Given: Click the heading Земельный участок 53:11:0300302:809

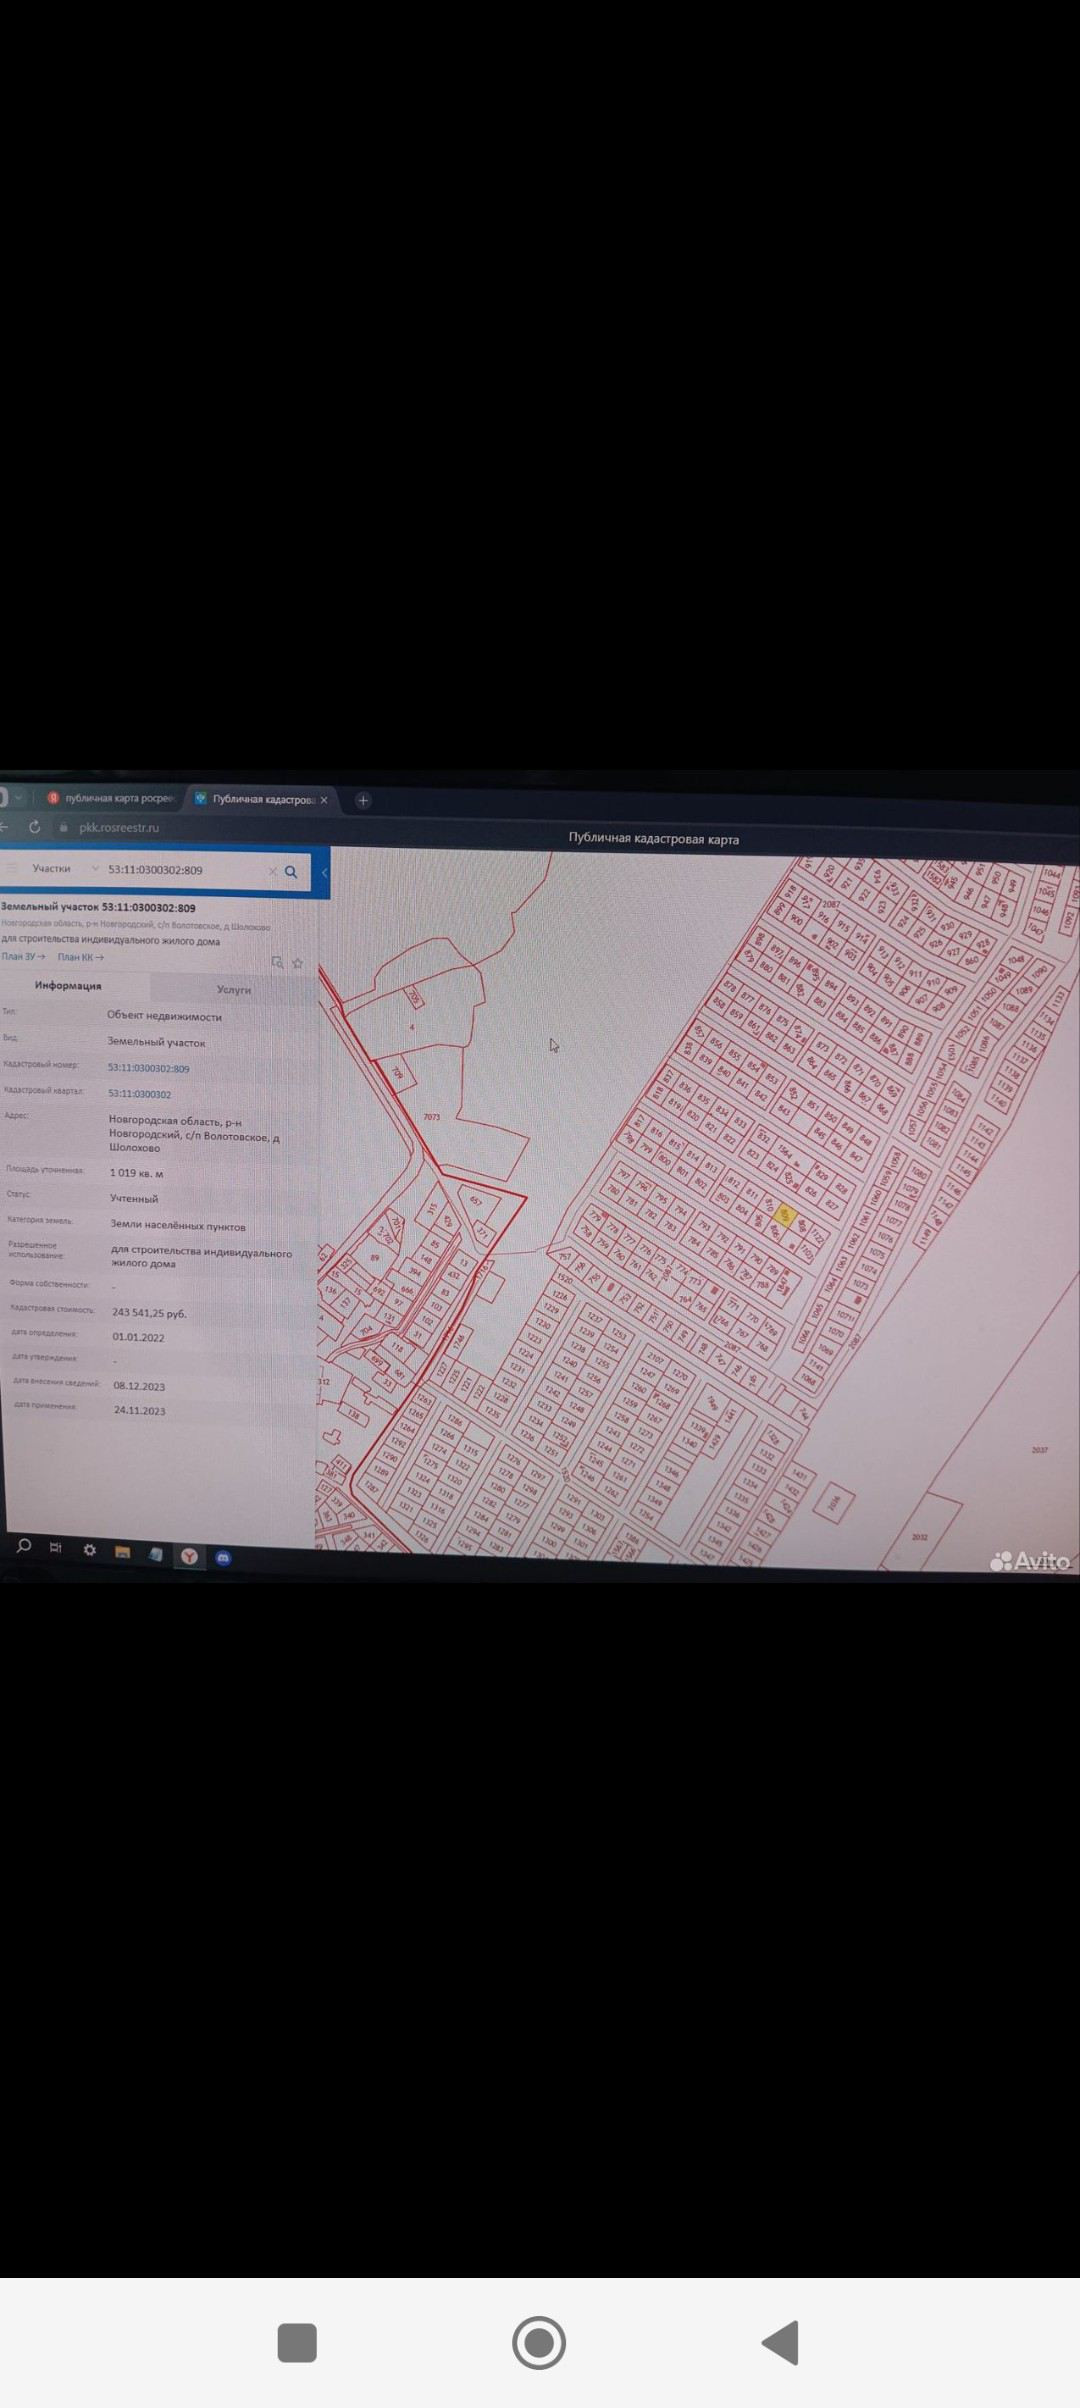Looking at the screenshot, I should pyautogui.click(x=98, y=907).
